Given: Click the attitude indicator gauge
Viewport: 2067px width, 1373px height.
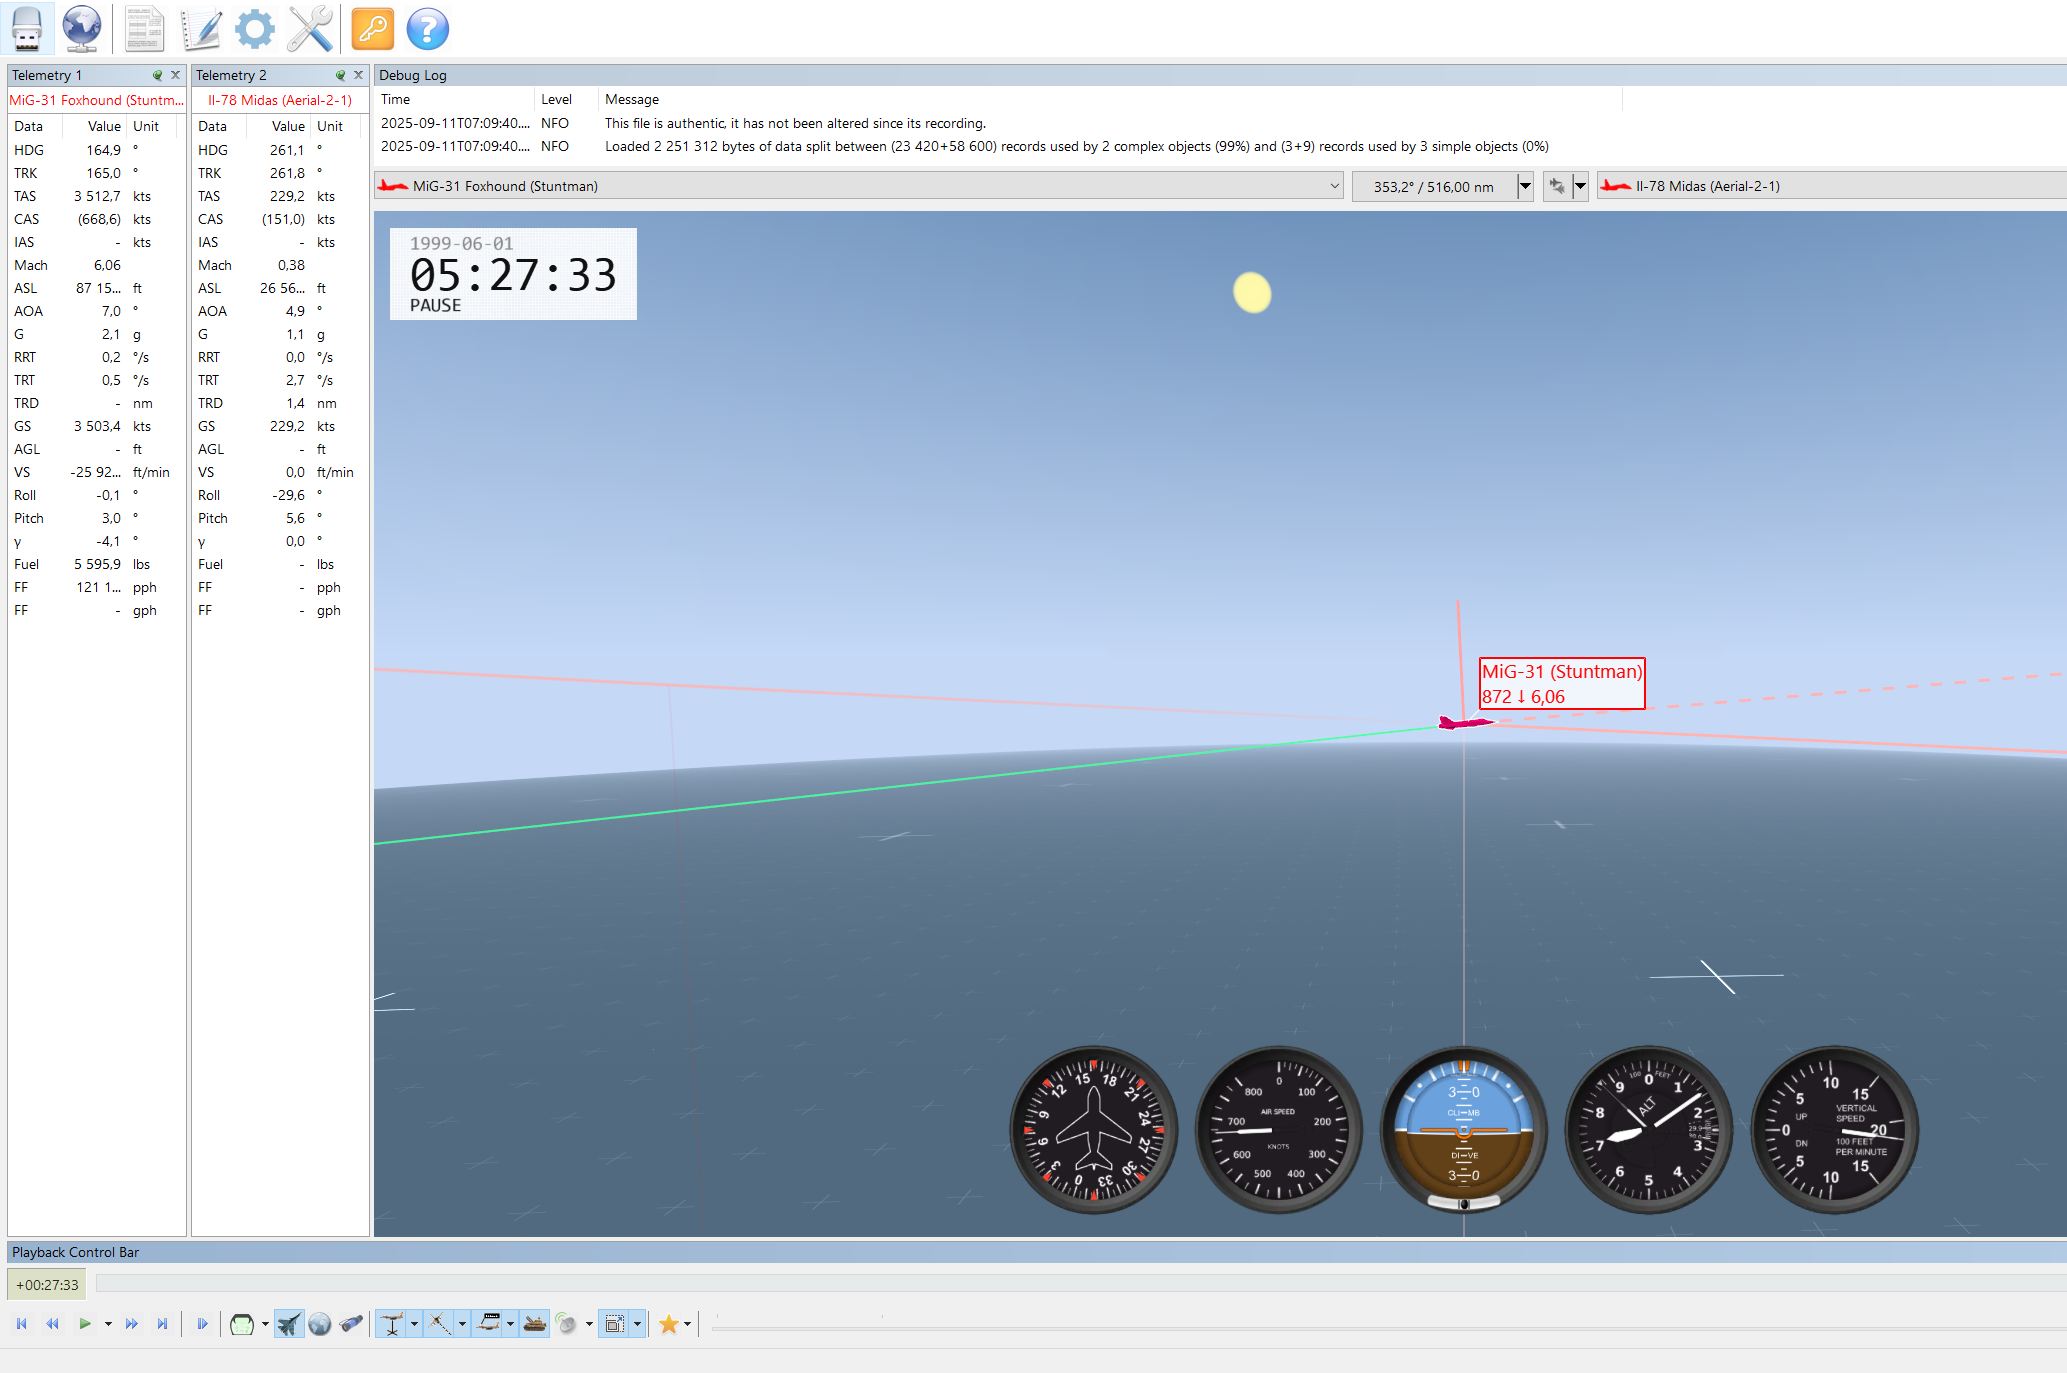Looking at the screenshot, I should click(x=1464, y=1130).
